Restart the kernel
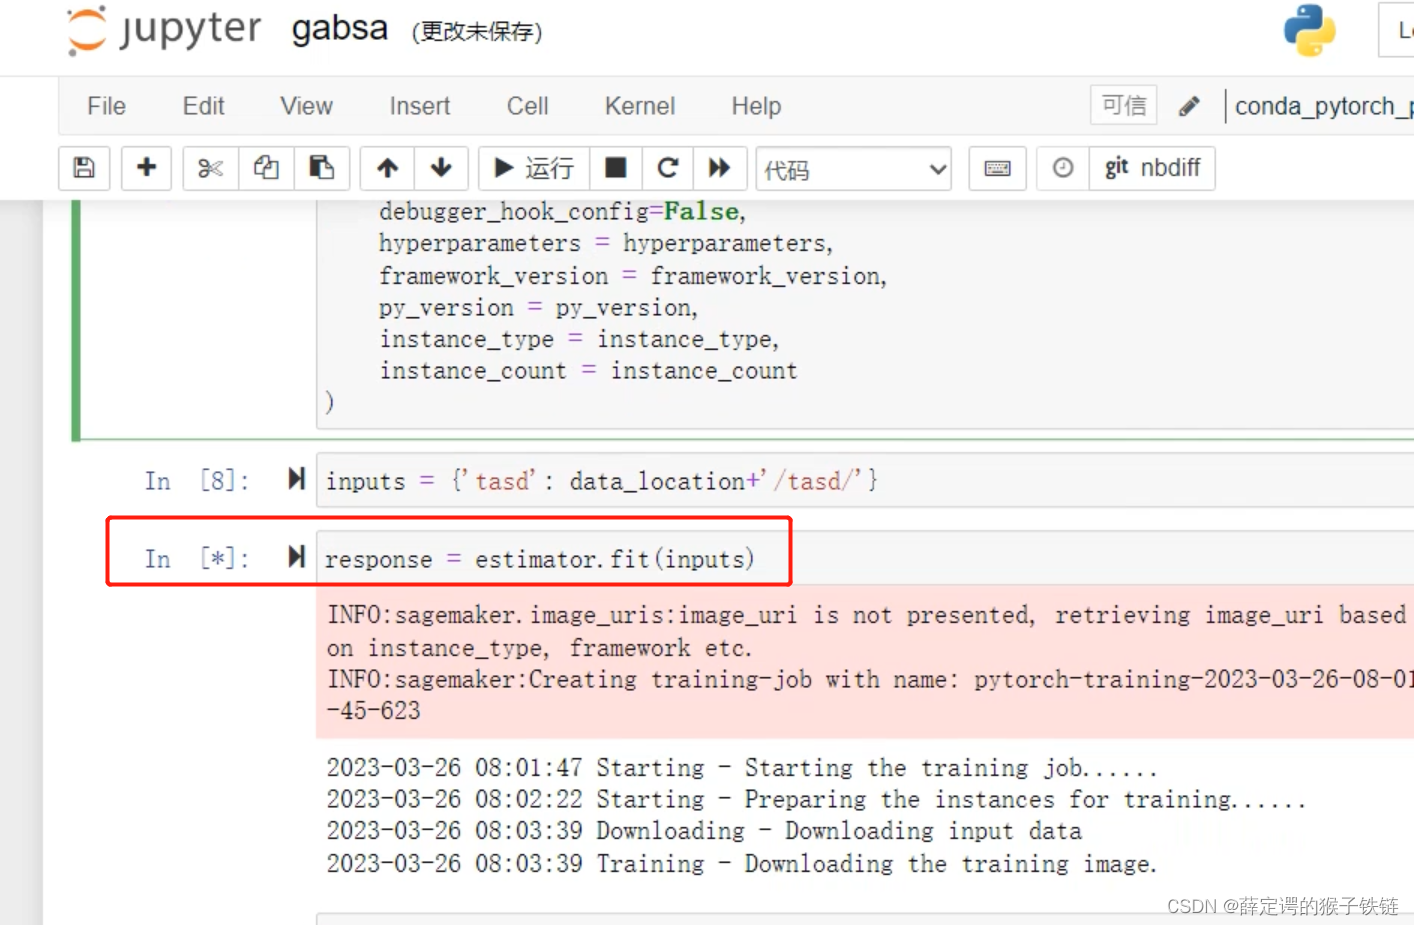 click(x=668, y=168)
